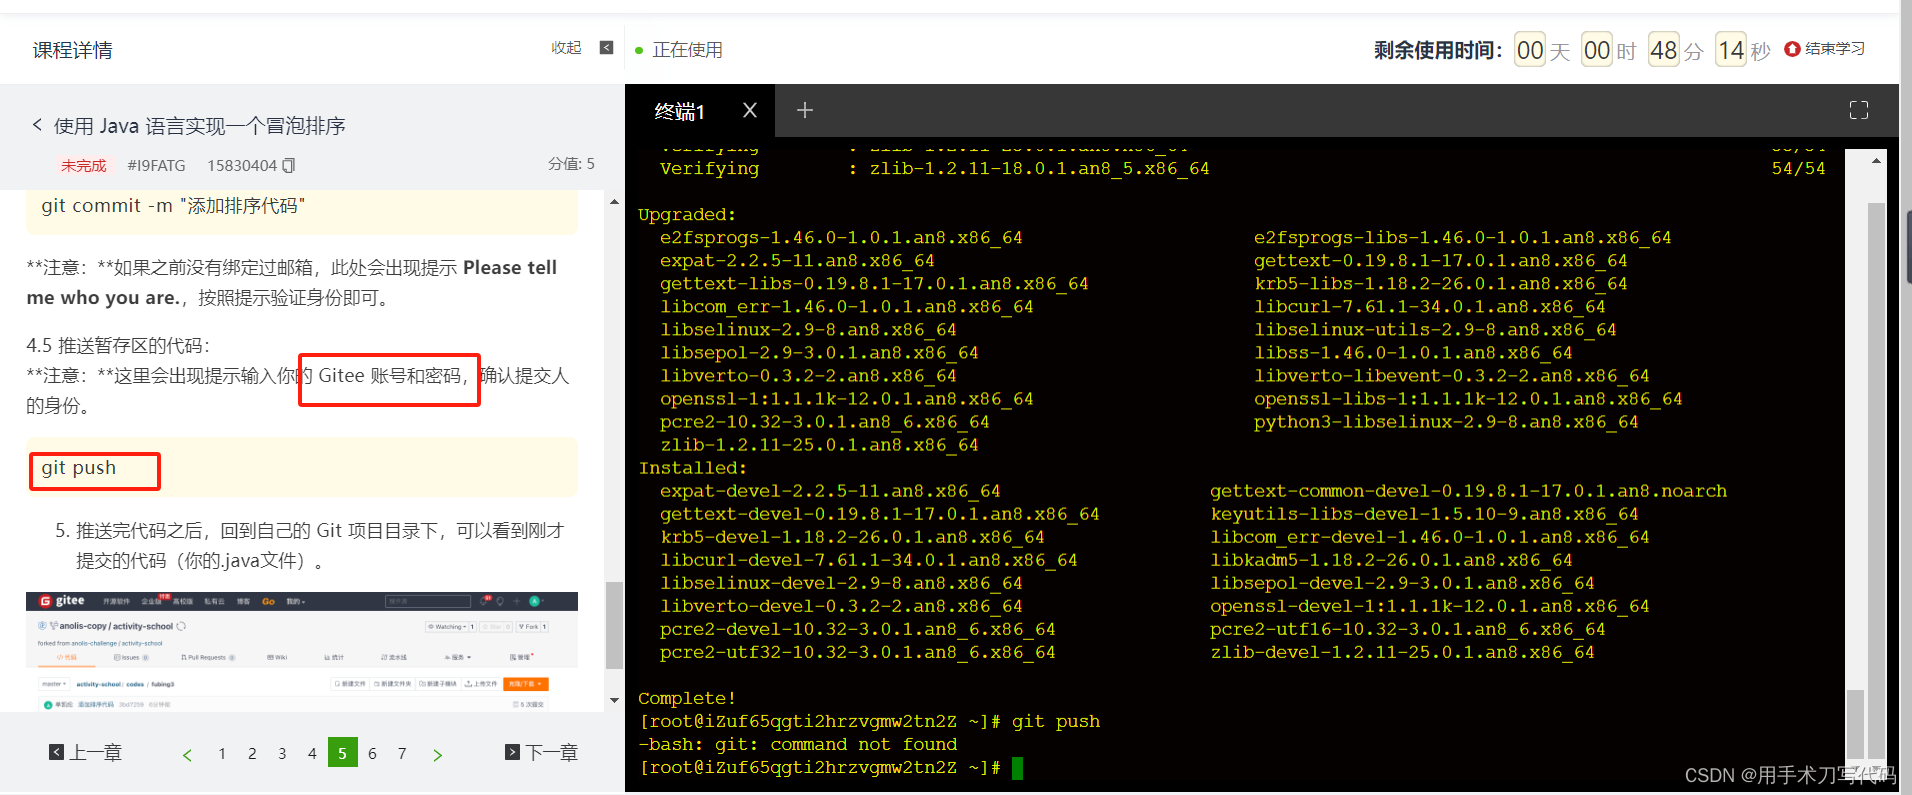Go to next chapter 下一章
The height and width of the screenshot is (795, 1912).
542,752
